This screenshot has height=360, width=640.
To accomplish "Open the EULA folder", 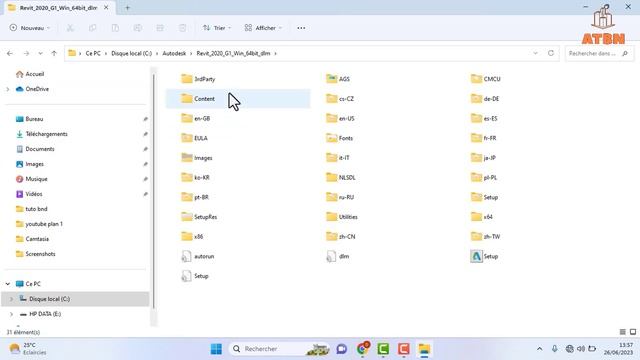I will (x=194, y=138).
